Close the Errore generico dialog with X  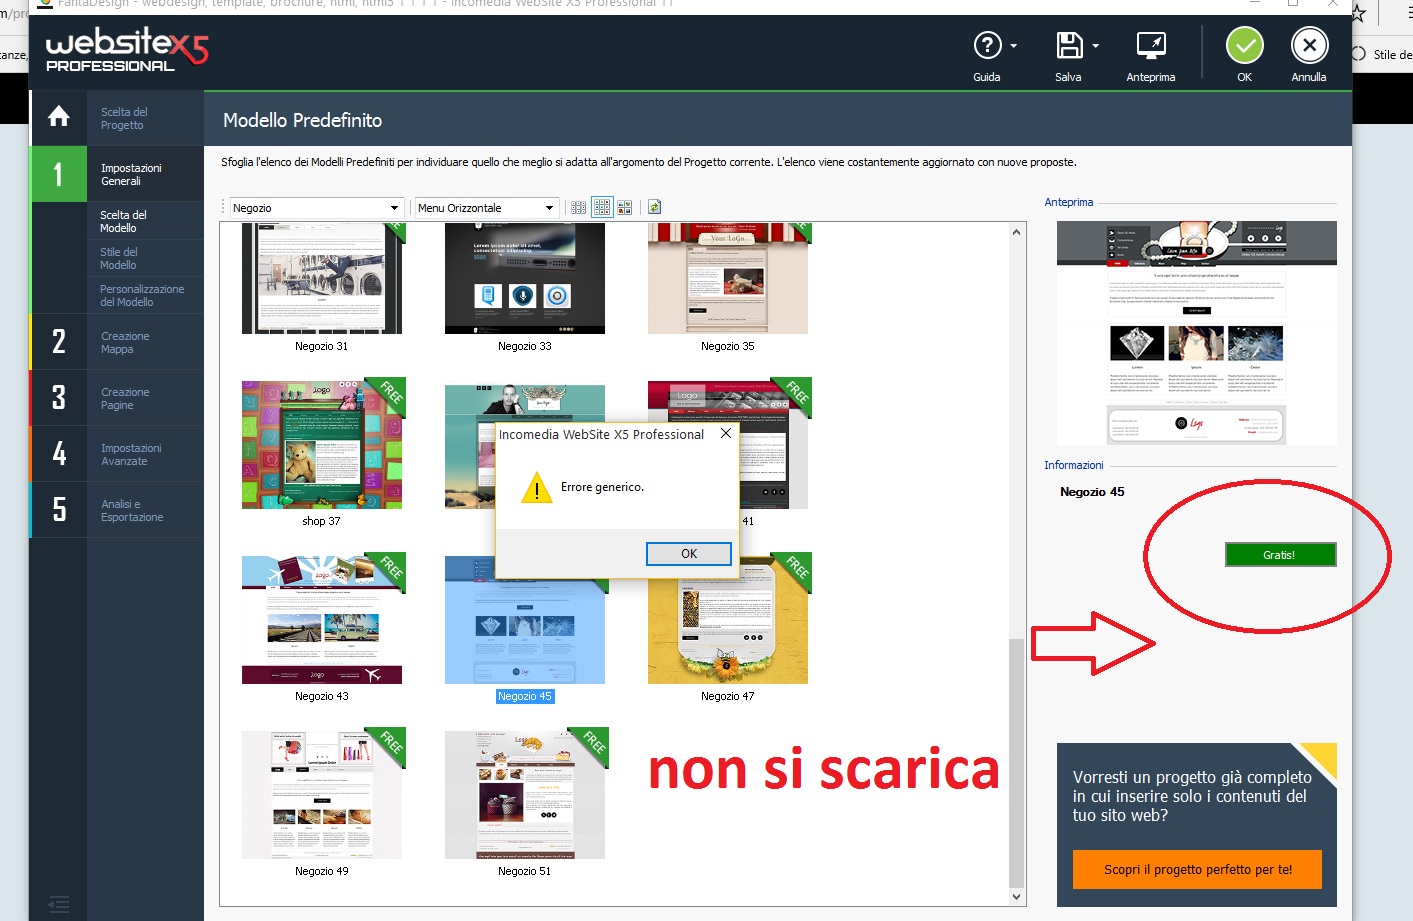[726, 434]
